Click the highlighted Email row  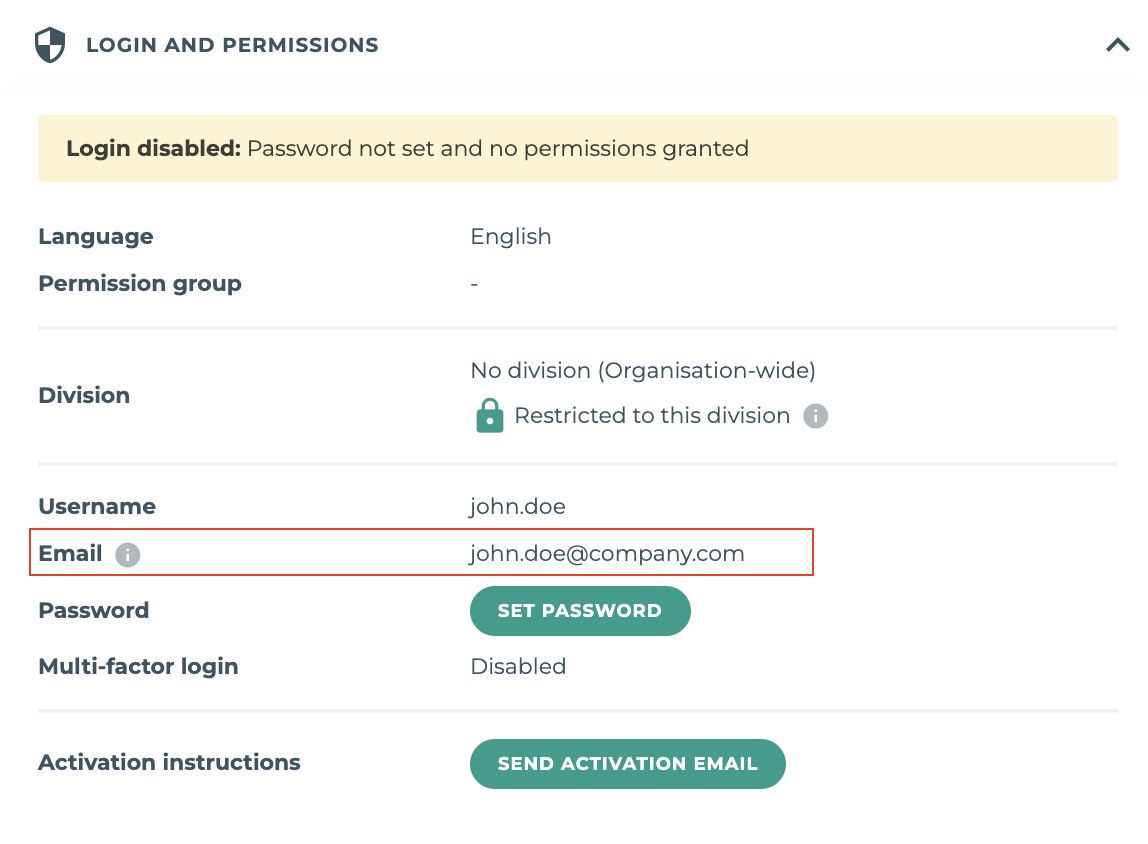(x=421, y=553)
